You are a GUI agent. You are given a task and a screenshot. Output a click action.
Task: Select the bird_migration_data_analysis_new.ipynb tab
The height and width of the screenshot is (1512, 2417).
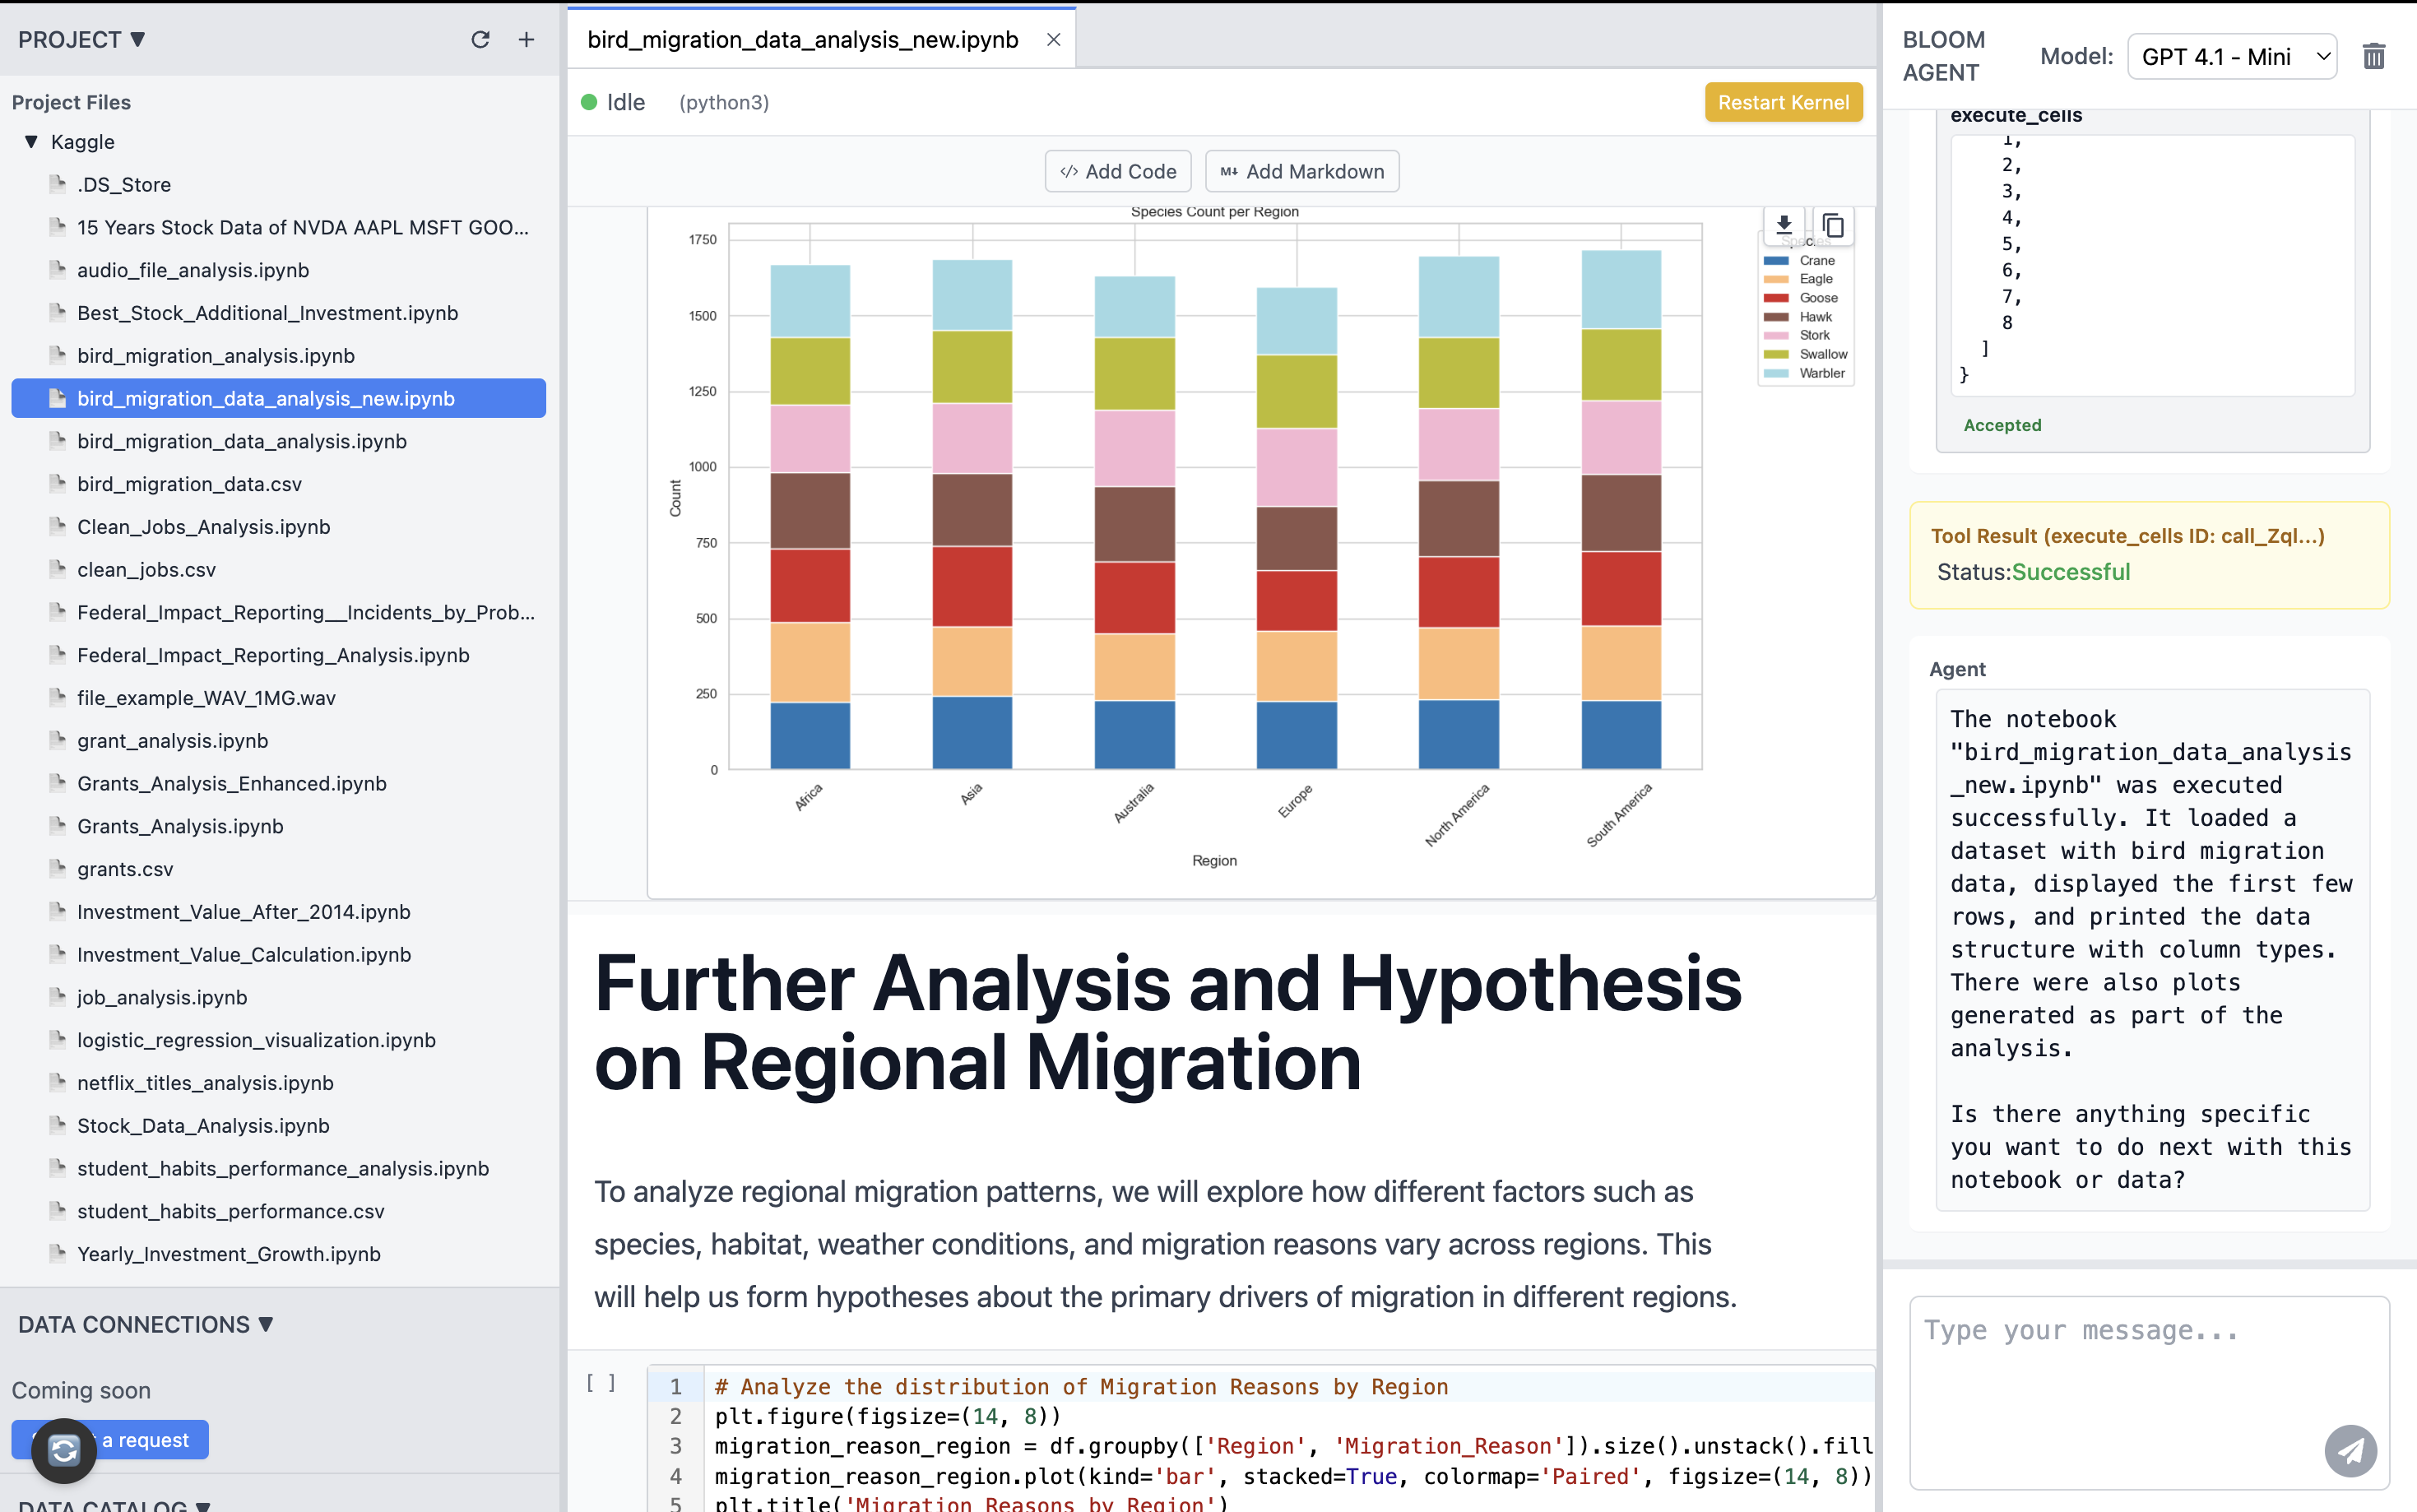(802, 40)
